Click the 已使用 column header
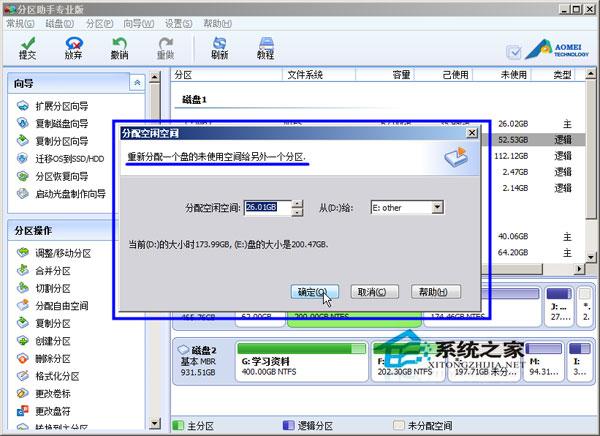The height and width of the screenshot is (436, 600). pos(444,75)
